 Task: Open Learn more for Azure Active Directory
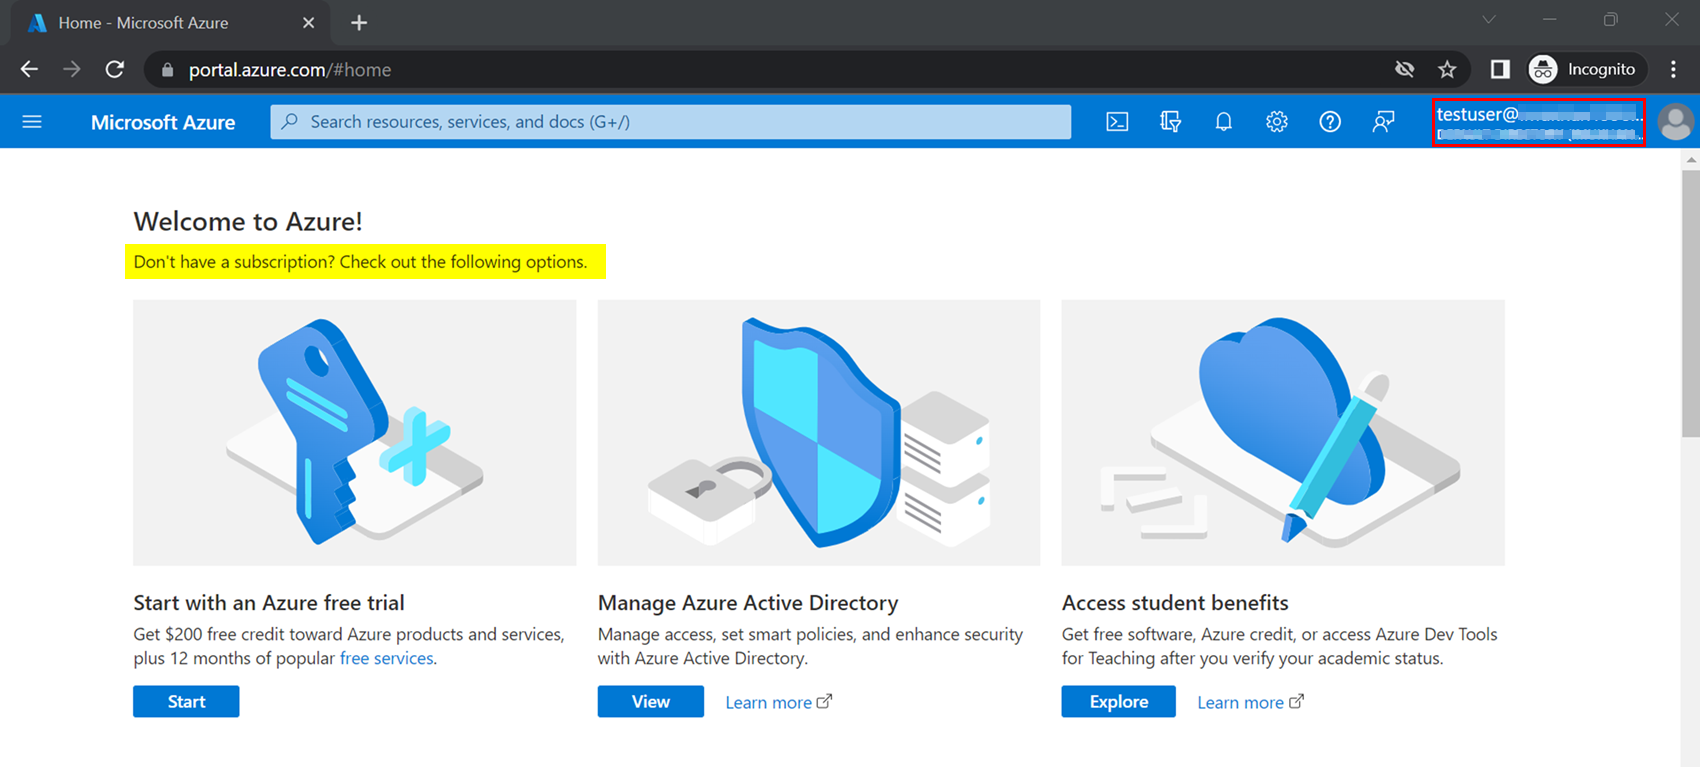(x=768, y=702)
